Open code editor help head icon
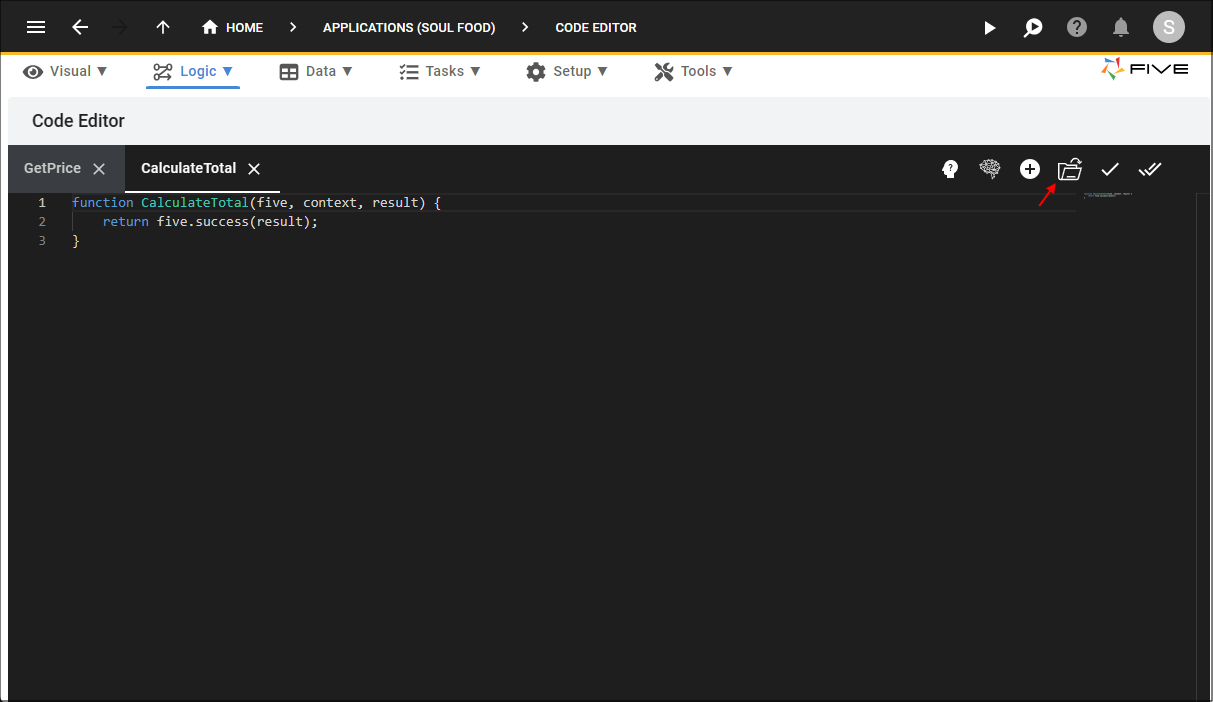This screenshot has width=1213, height=702. tap(950, 169)
